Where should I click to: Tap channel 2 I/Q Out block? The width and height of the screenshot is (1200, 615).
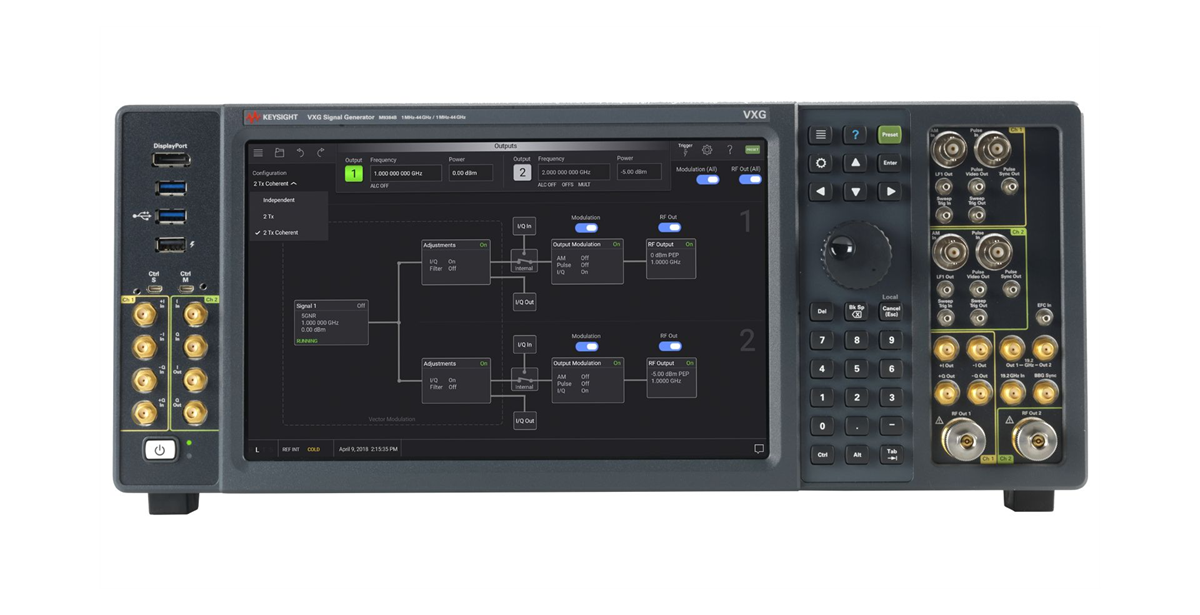coord(524,420)
